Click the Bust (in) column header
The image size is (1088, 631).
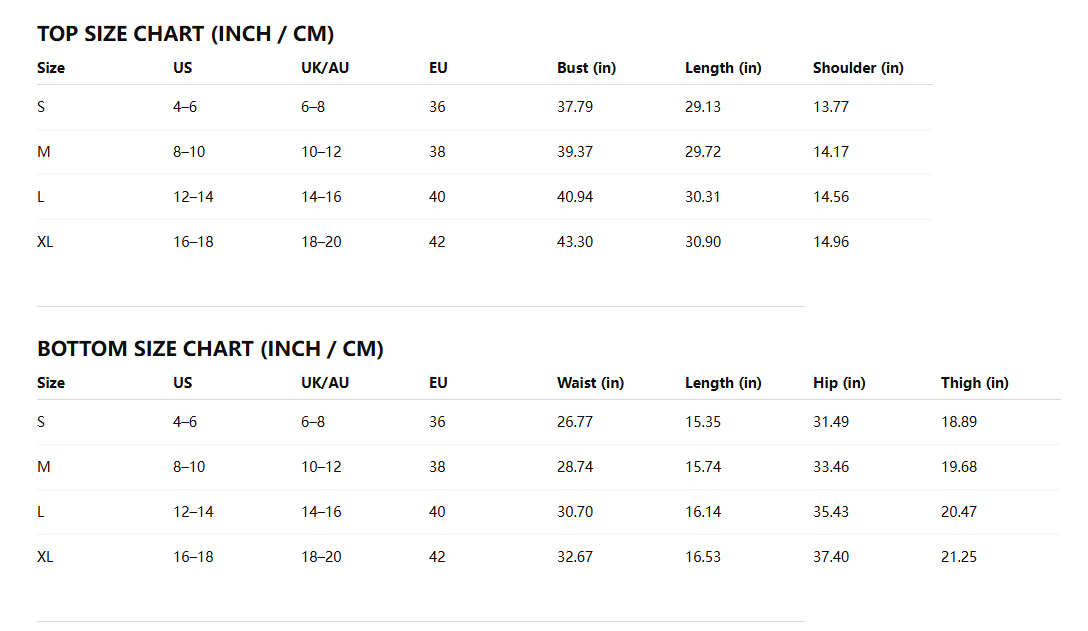(x=586, y=68)
